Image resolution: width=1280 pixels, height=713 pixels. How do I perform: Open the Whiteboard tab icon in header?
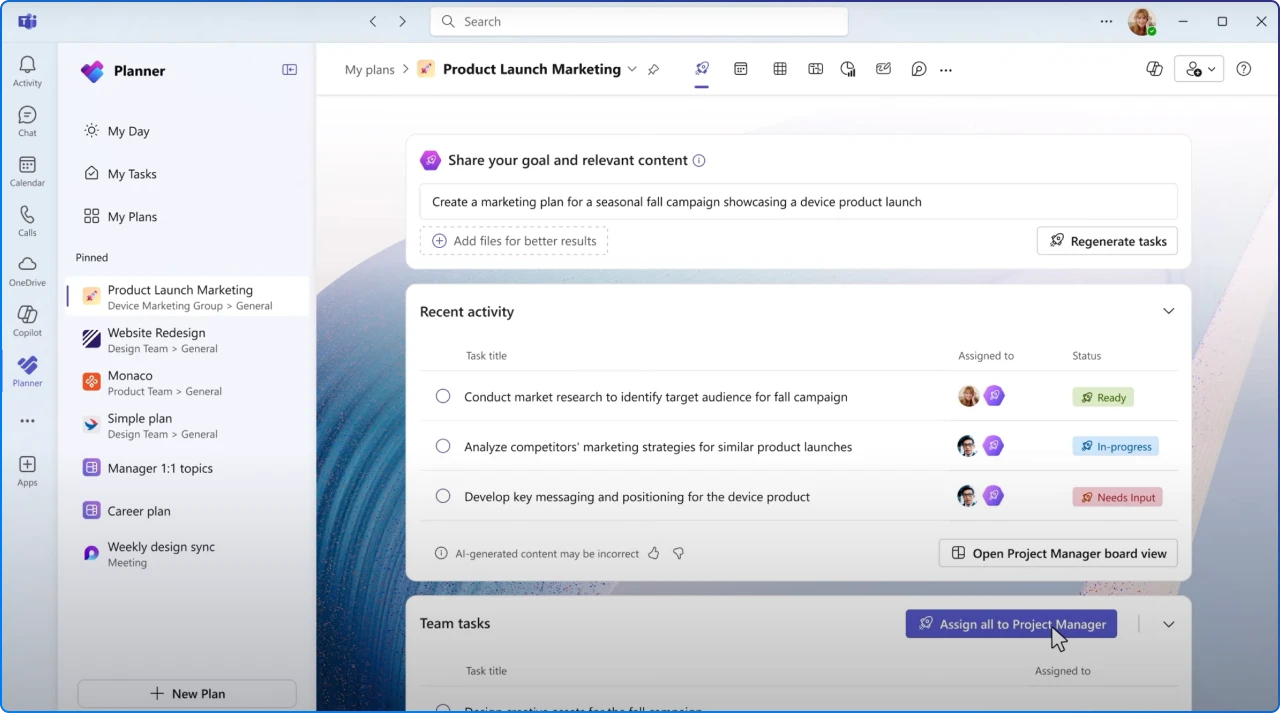point(883,69)
